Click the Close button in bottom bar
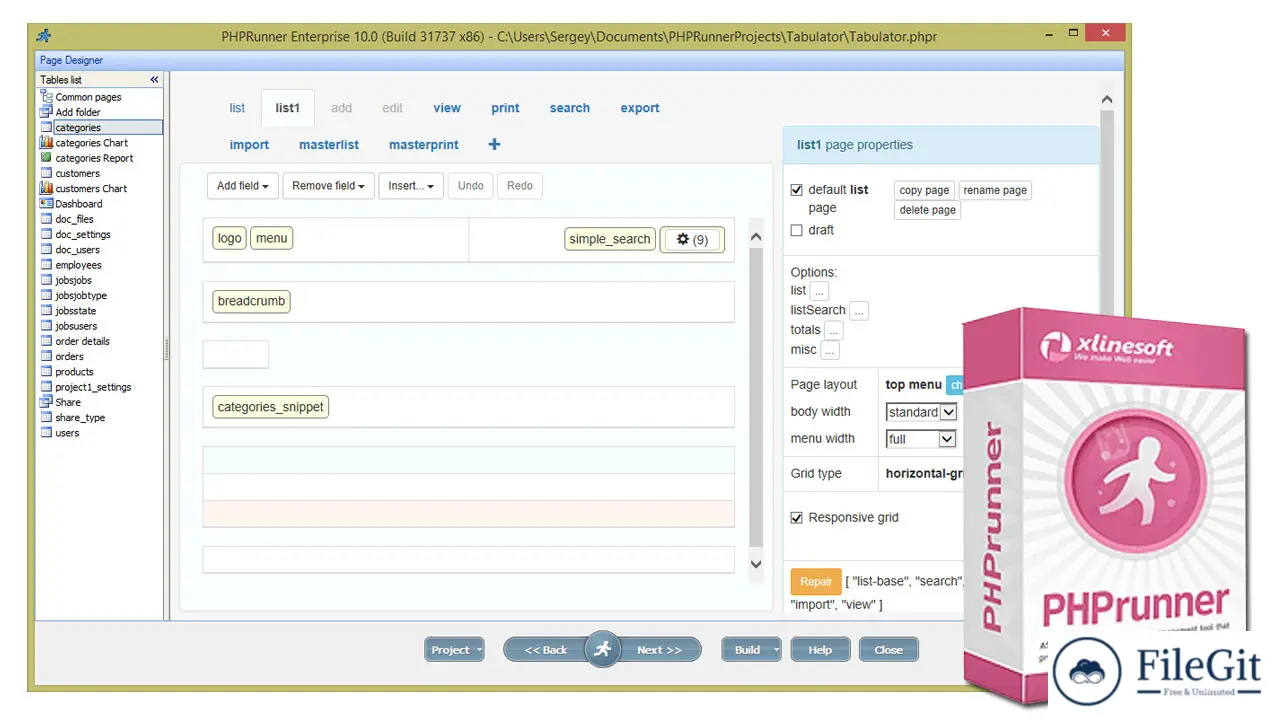The width and height of the screenshot is (1280, 720). (x=889, y=650)
